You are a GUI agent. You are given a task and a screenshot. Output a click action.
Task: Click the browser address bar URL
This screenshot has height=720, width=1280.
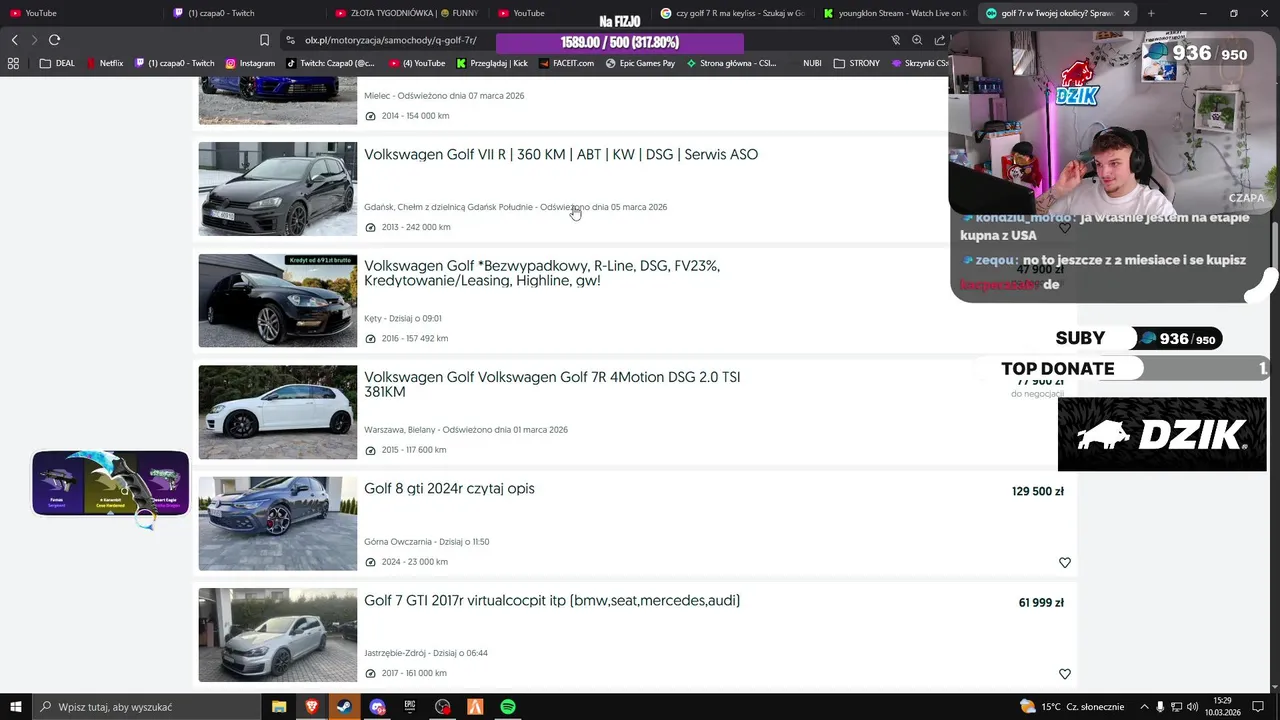coord(390,40)
